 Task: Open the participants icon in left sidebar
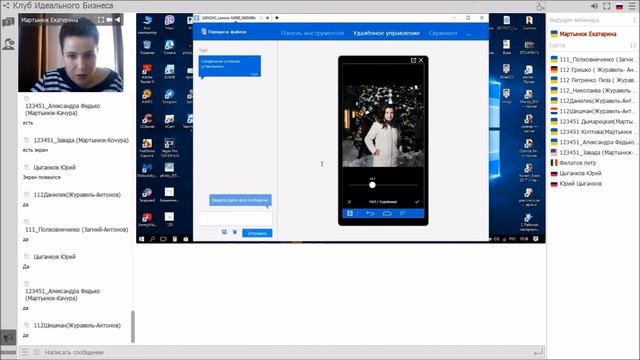pyautogui.click(x=8, y=44)
